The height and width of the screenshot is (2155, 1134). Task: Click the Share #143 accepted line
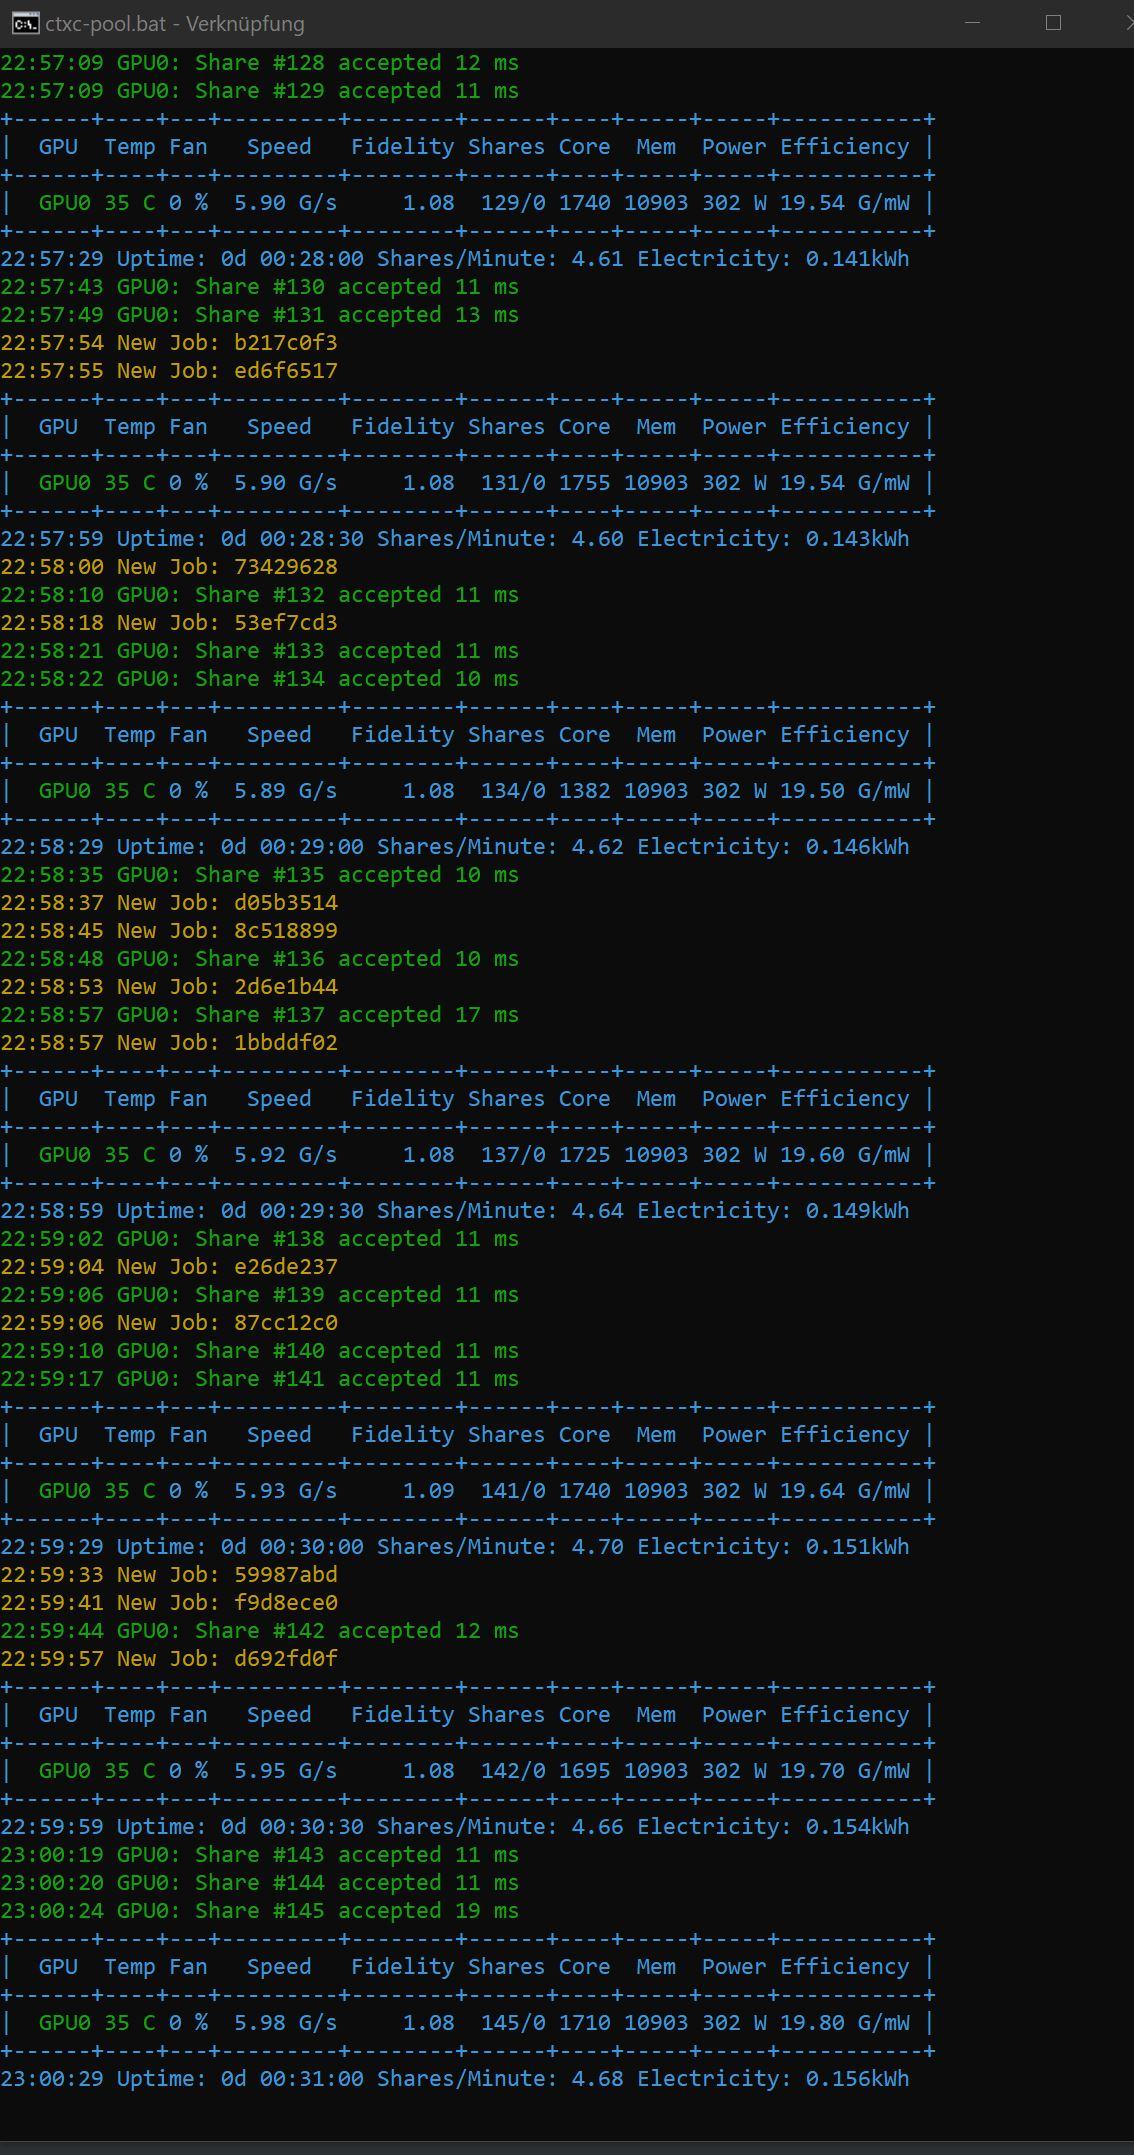[x=259, y=1855]
